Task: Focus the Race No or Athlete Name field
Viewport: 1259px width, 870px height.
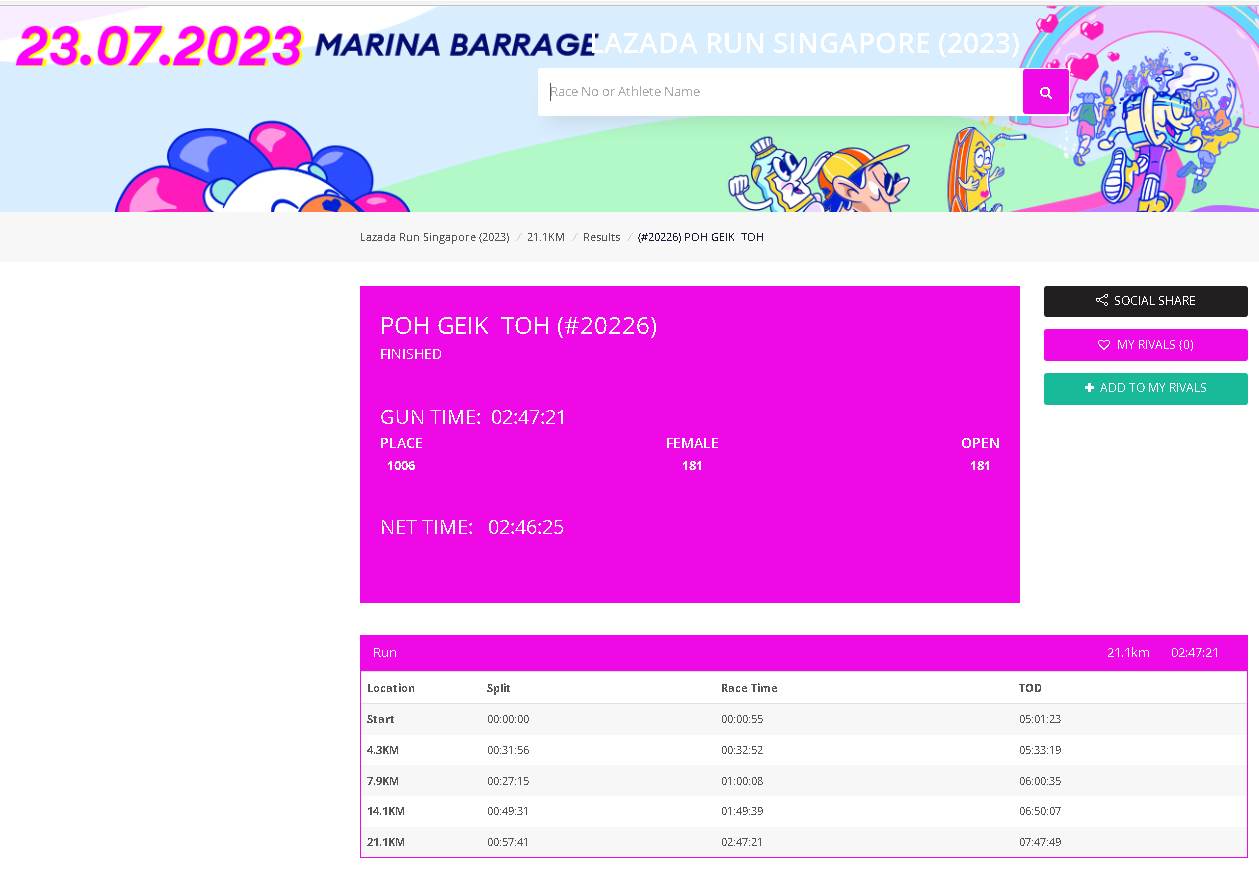Action: click(780, 92)
